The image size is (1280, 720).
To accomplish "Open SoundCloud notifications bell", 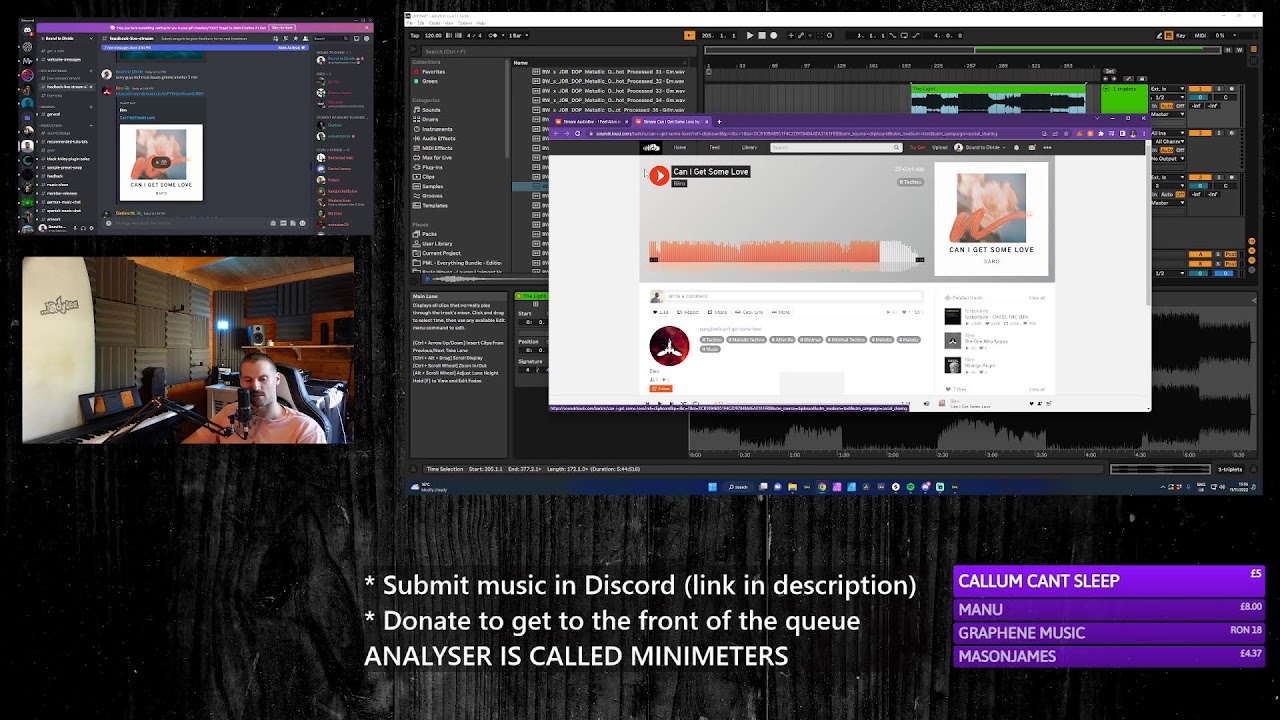I will [1017, 147].
